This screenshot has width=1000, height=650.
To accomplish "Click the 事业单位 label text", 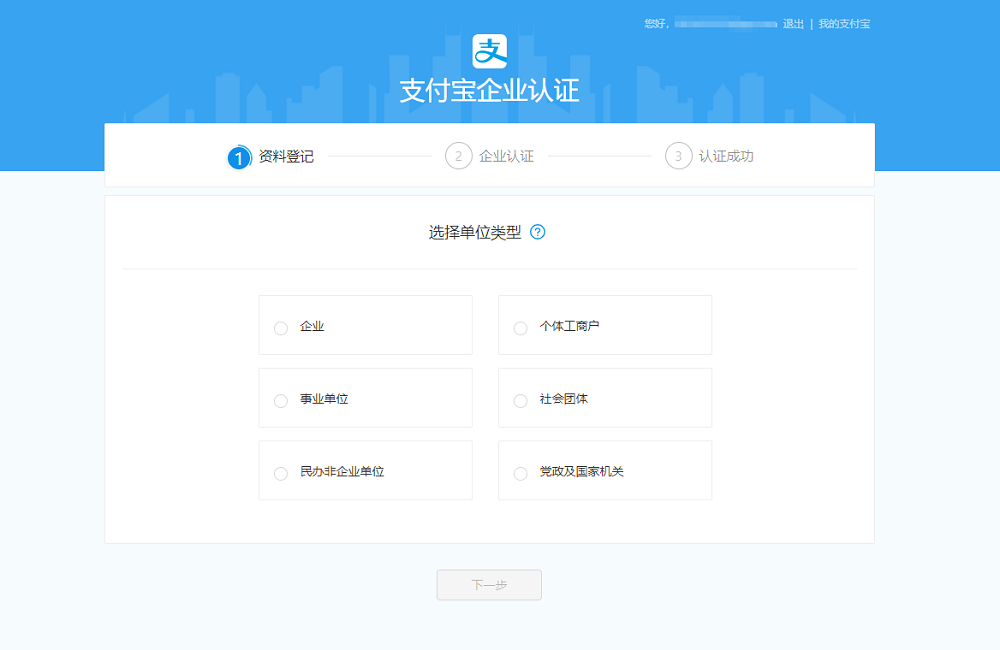I will point(324,399).
